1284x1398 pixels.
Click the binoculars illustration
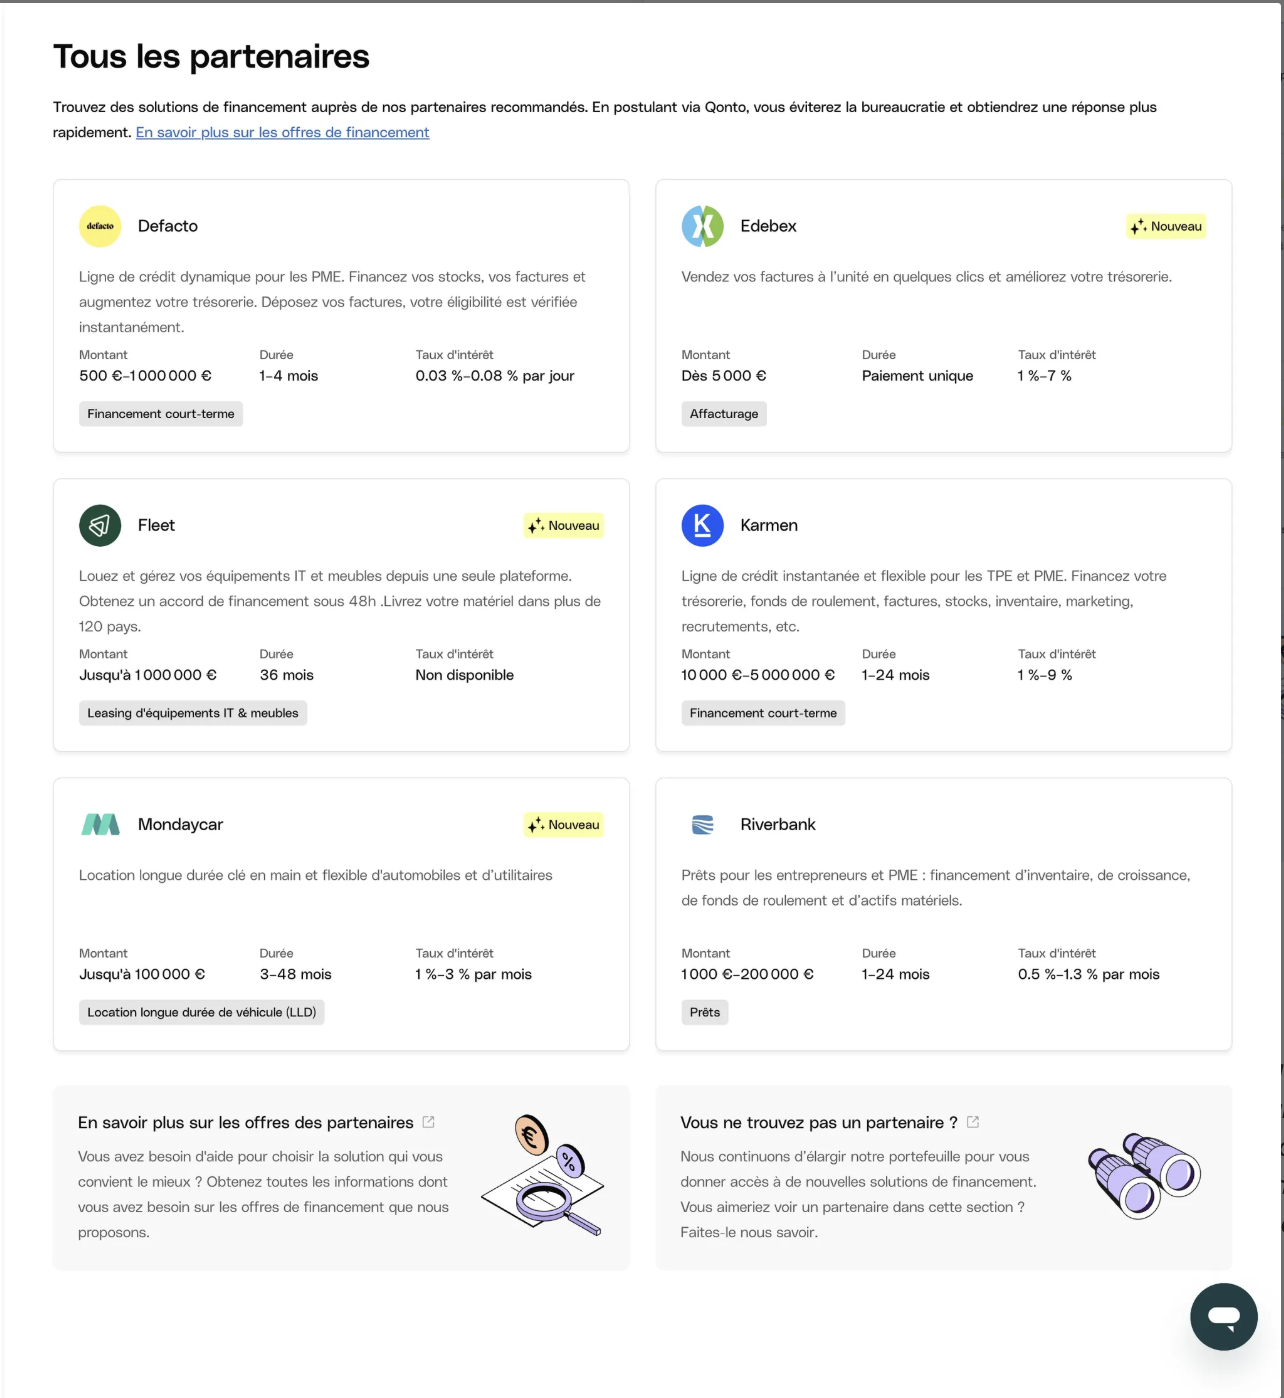coord(1145,1176)
